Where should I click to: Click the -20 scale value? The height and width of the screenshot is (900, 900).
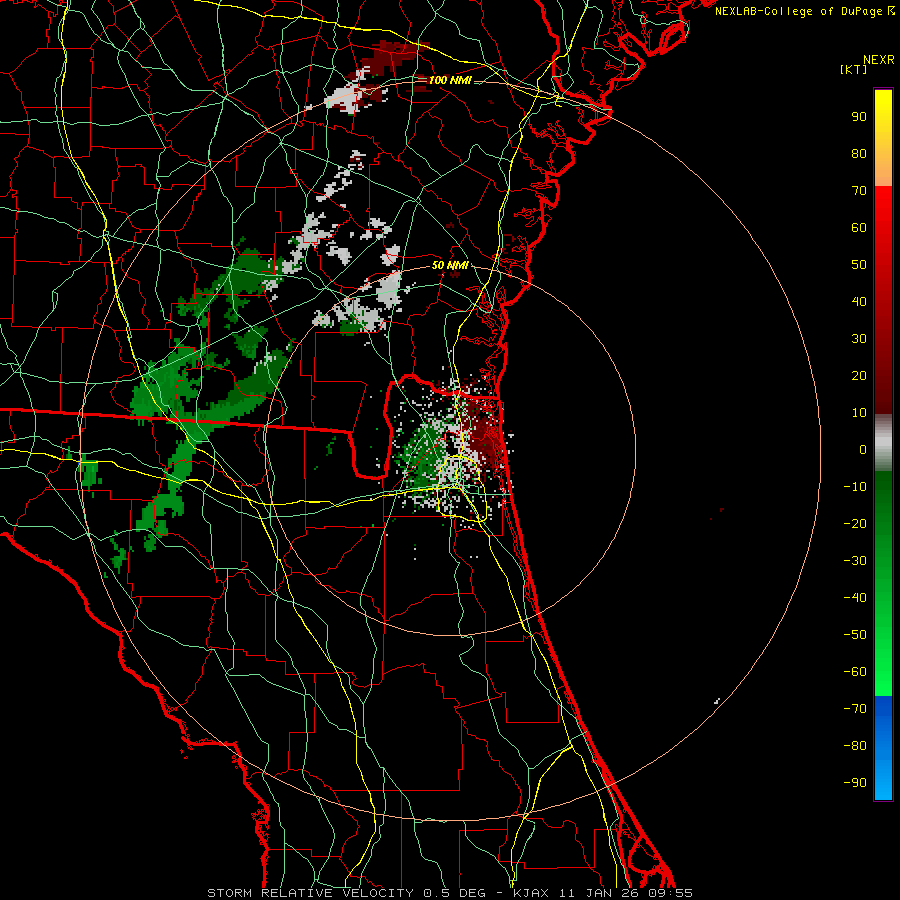pyautogui.click(x=855, y=524)
